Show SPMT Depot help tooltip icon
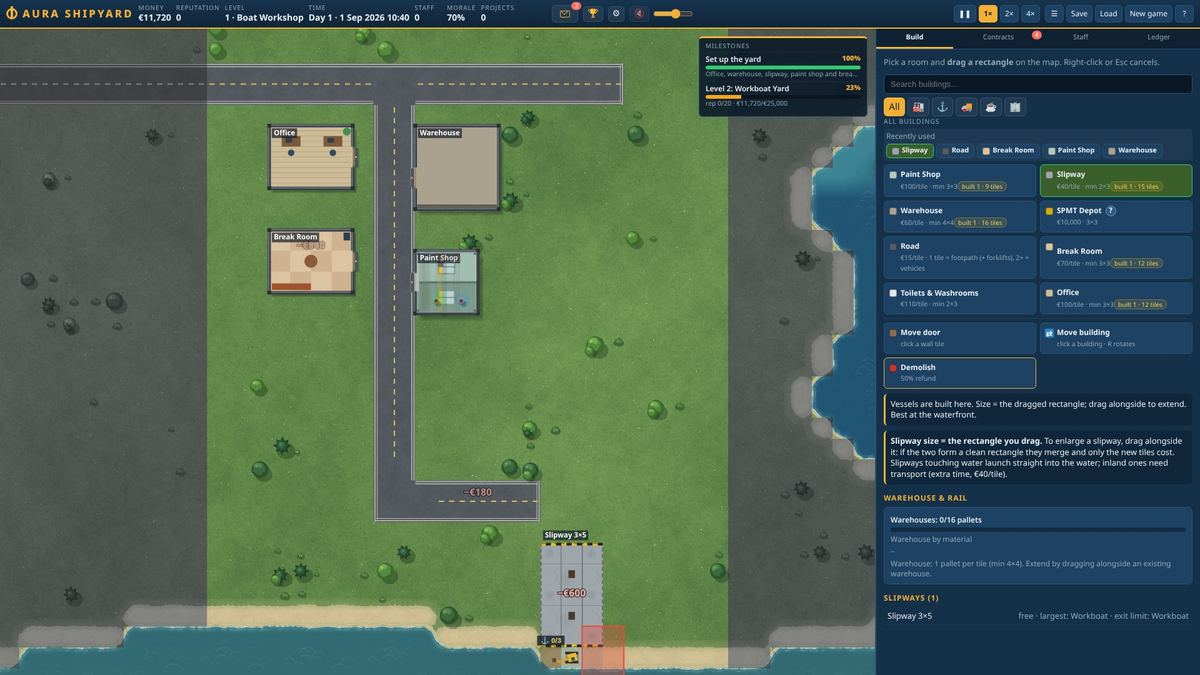This screenshot has height=675, width=1200. coord(1111,211)
